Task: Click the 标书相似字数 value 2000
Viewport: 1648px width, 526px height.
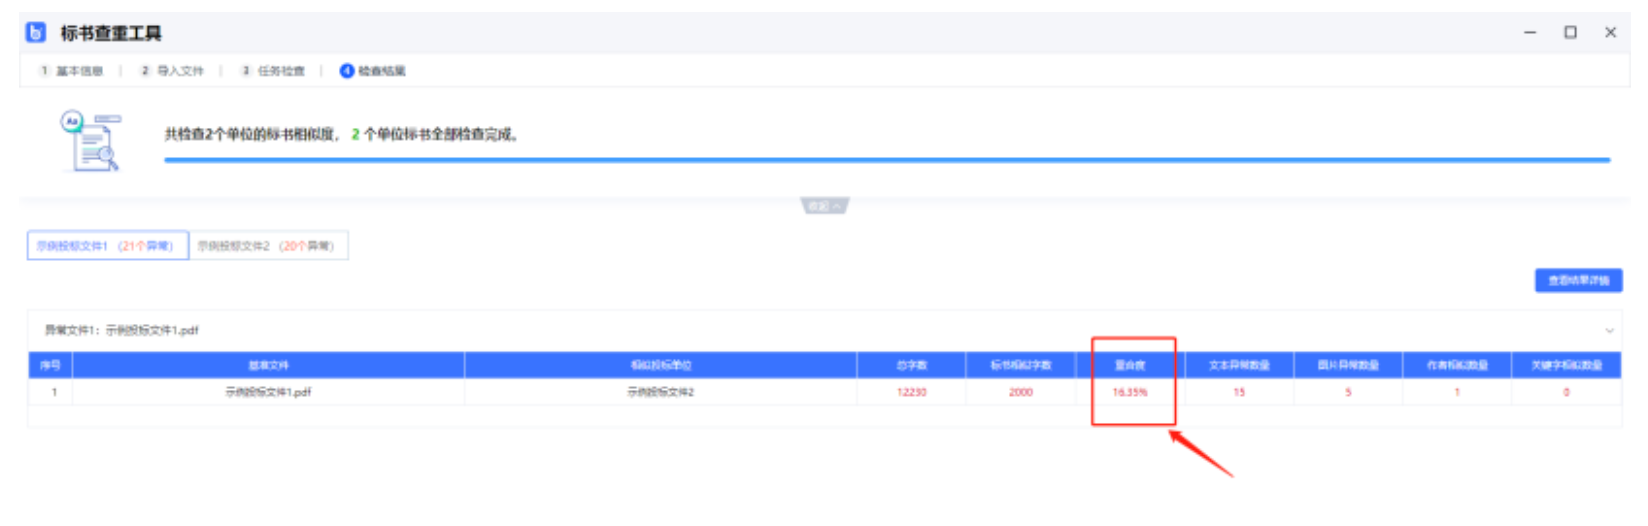Action: pyautogui.click(x=1020, y=392)
